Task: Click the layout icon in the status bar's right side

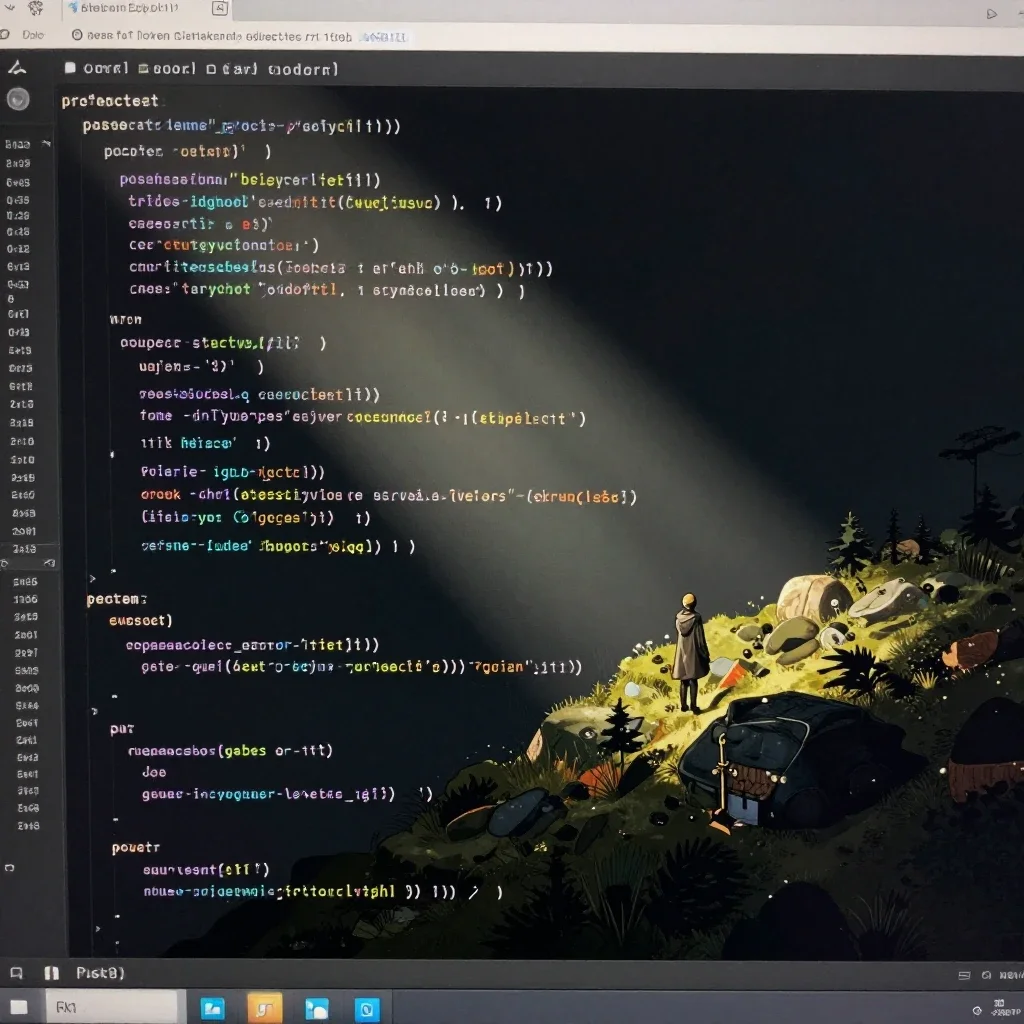Action: (964, 976)
